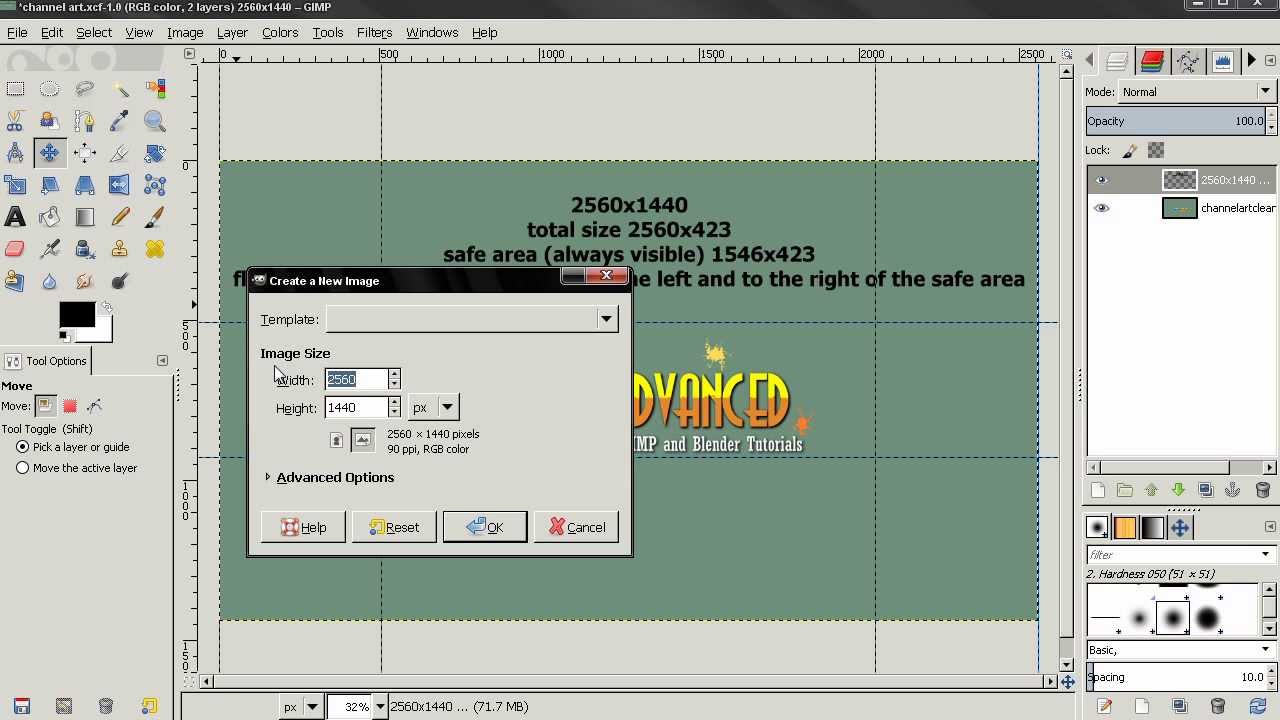Select the Ellipse Select tool
Image resolution: width=1280 pixels, height=720 pixels.
point(49,89)
